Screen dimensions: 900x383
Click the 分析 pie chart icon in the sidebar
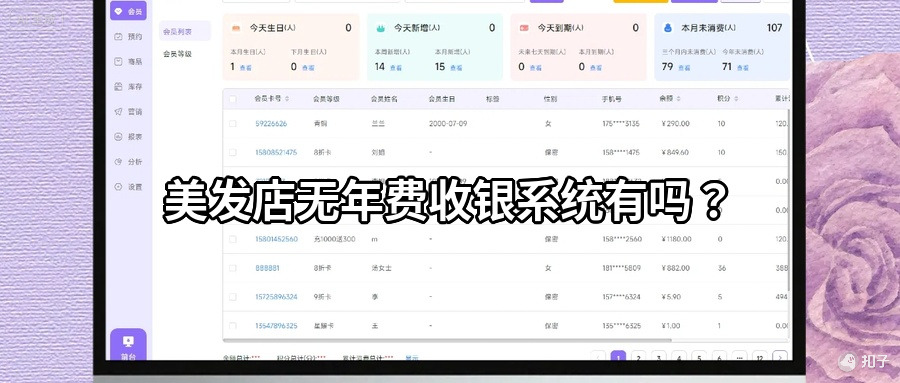click(x=118, y=162)
